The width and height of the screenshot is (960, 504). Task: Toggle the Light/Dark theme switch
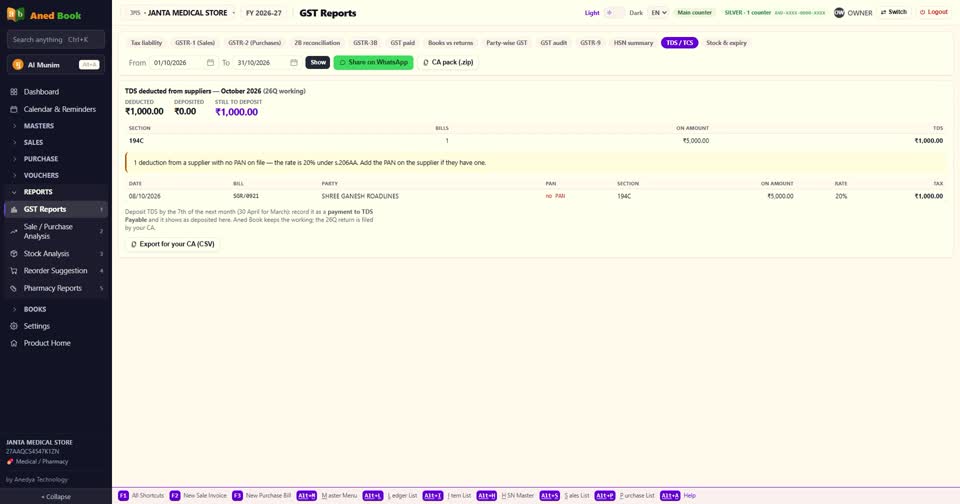[614, 12]
